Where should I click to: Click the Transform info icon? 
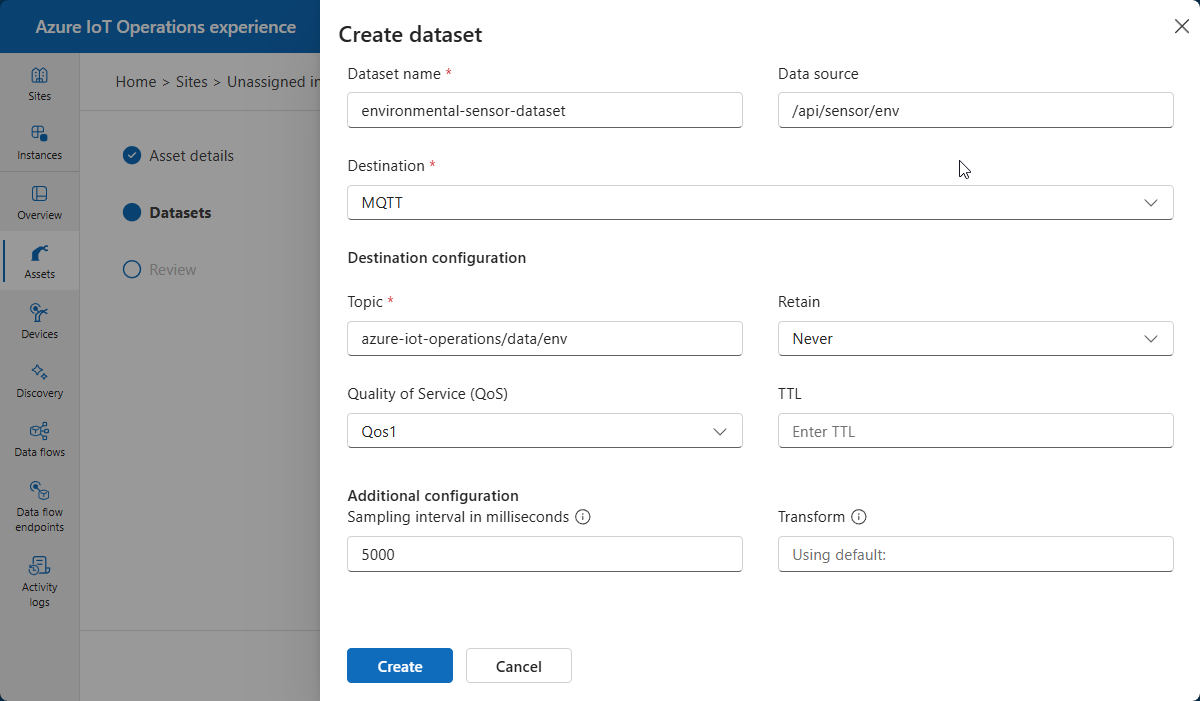(x=858, y=517)
